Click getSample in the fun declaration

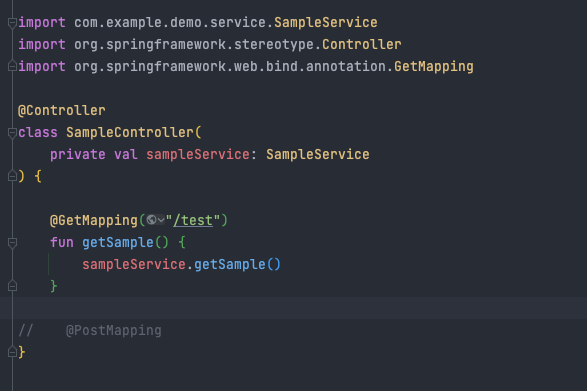coord(118,242)
